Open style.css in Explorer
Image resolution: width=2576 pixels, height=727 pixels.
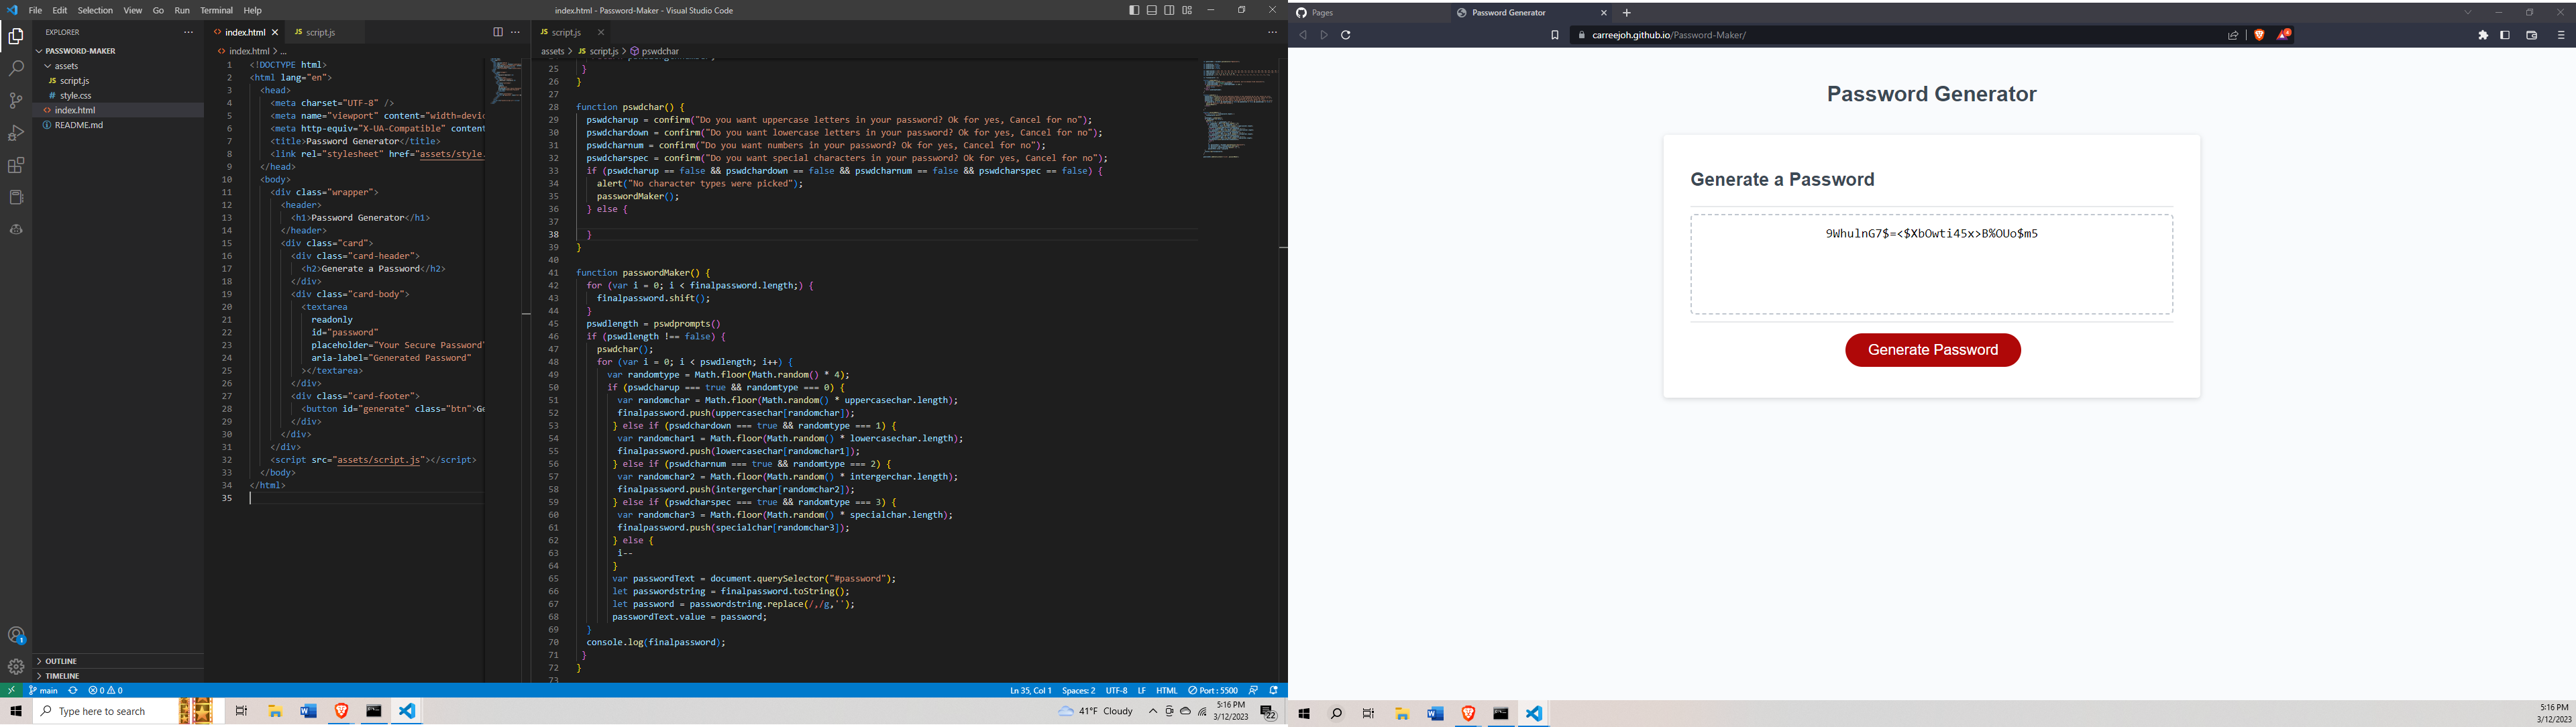[x=75, y=96]
